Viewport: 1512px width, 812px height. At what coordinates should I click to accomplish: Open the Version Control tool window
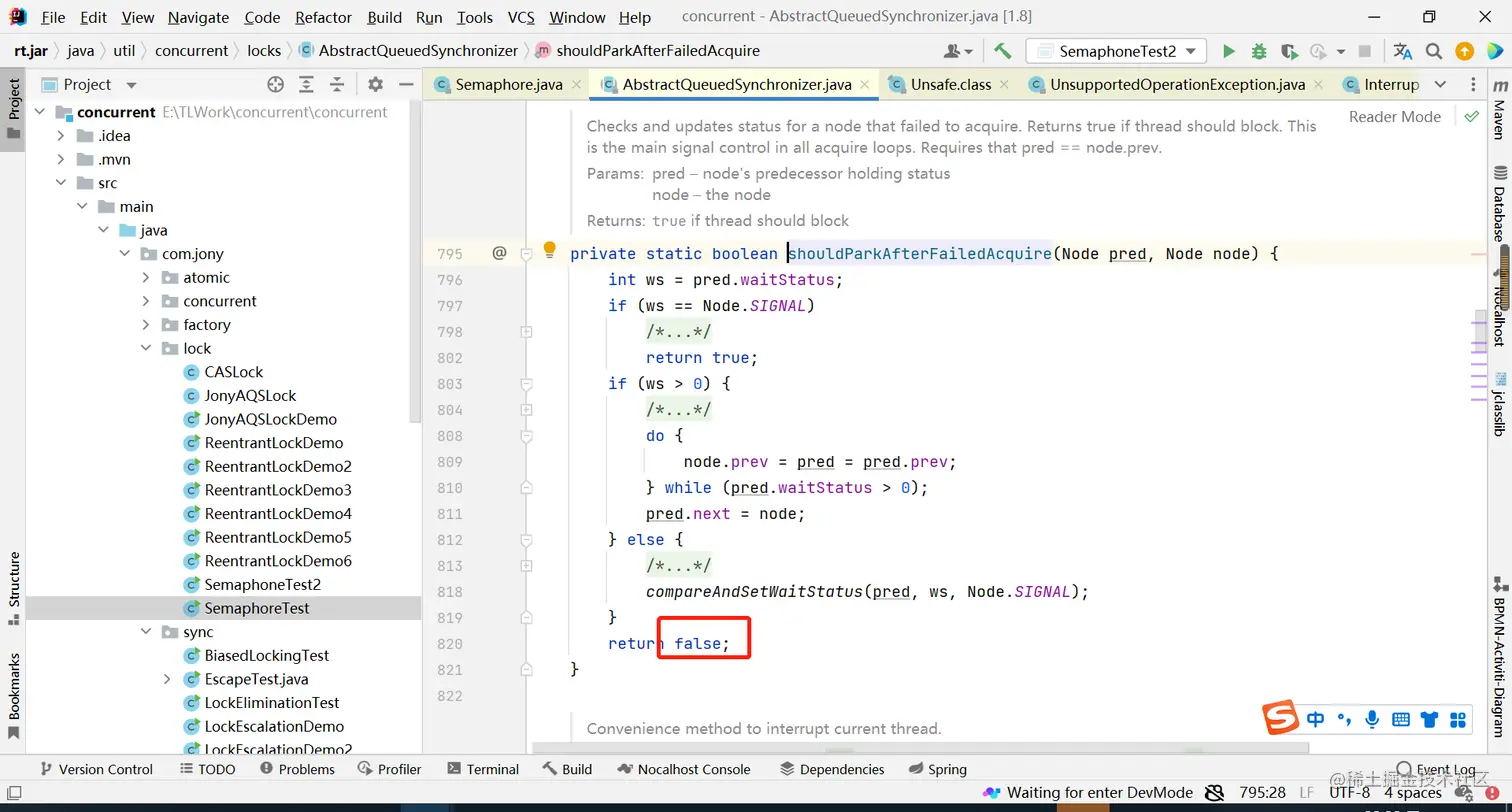pyautogui.click(x=96, y=769)
